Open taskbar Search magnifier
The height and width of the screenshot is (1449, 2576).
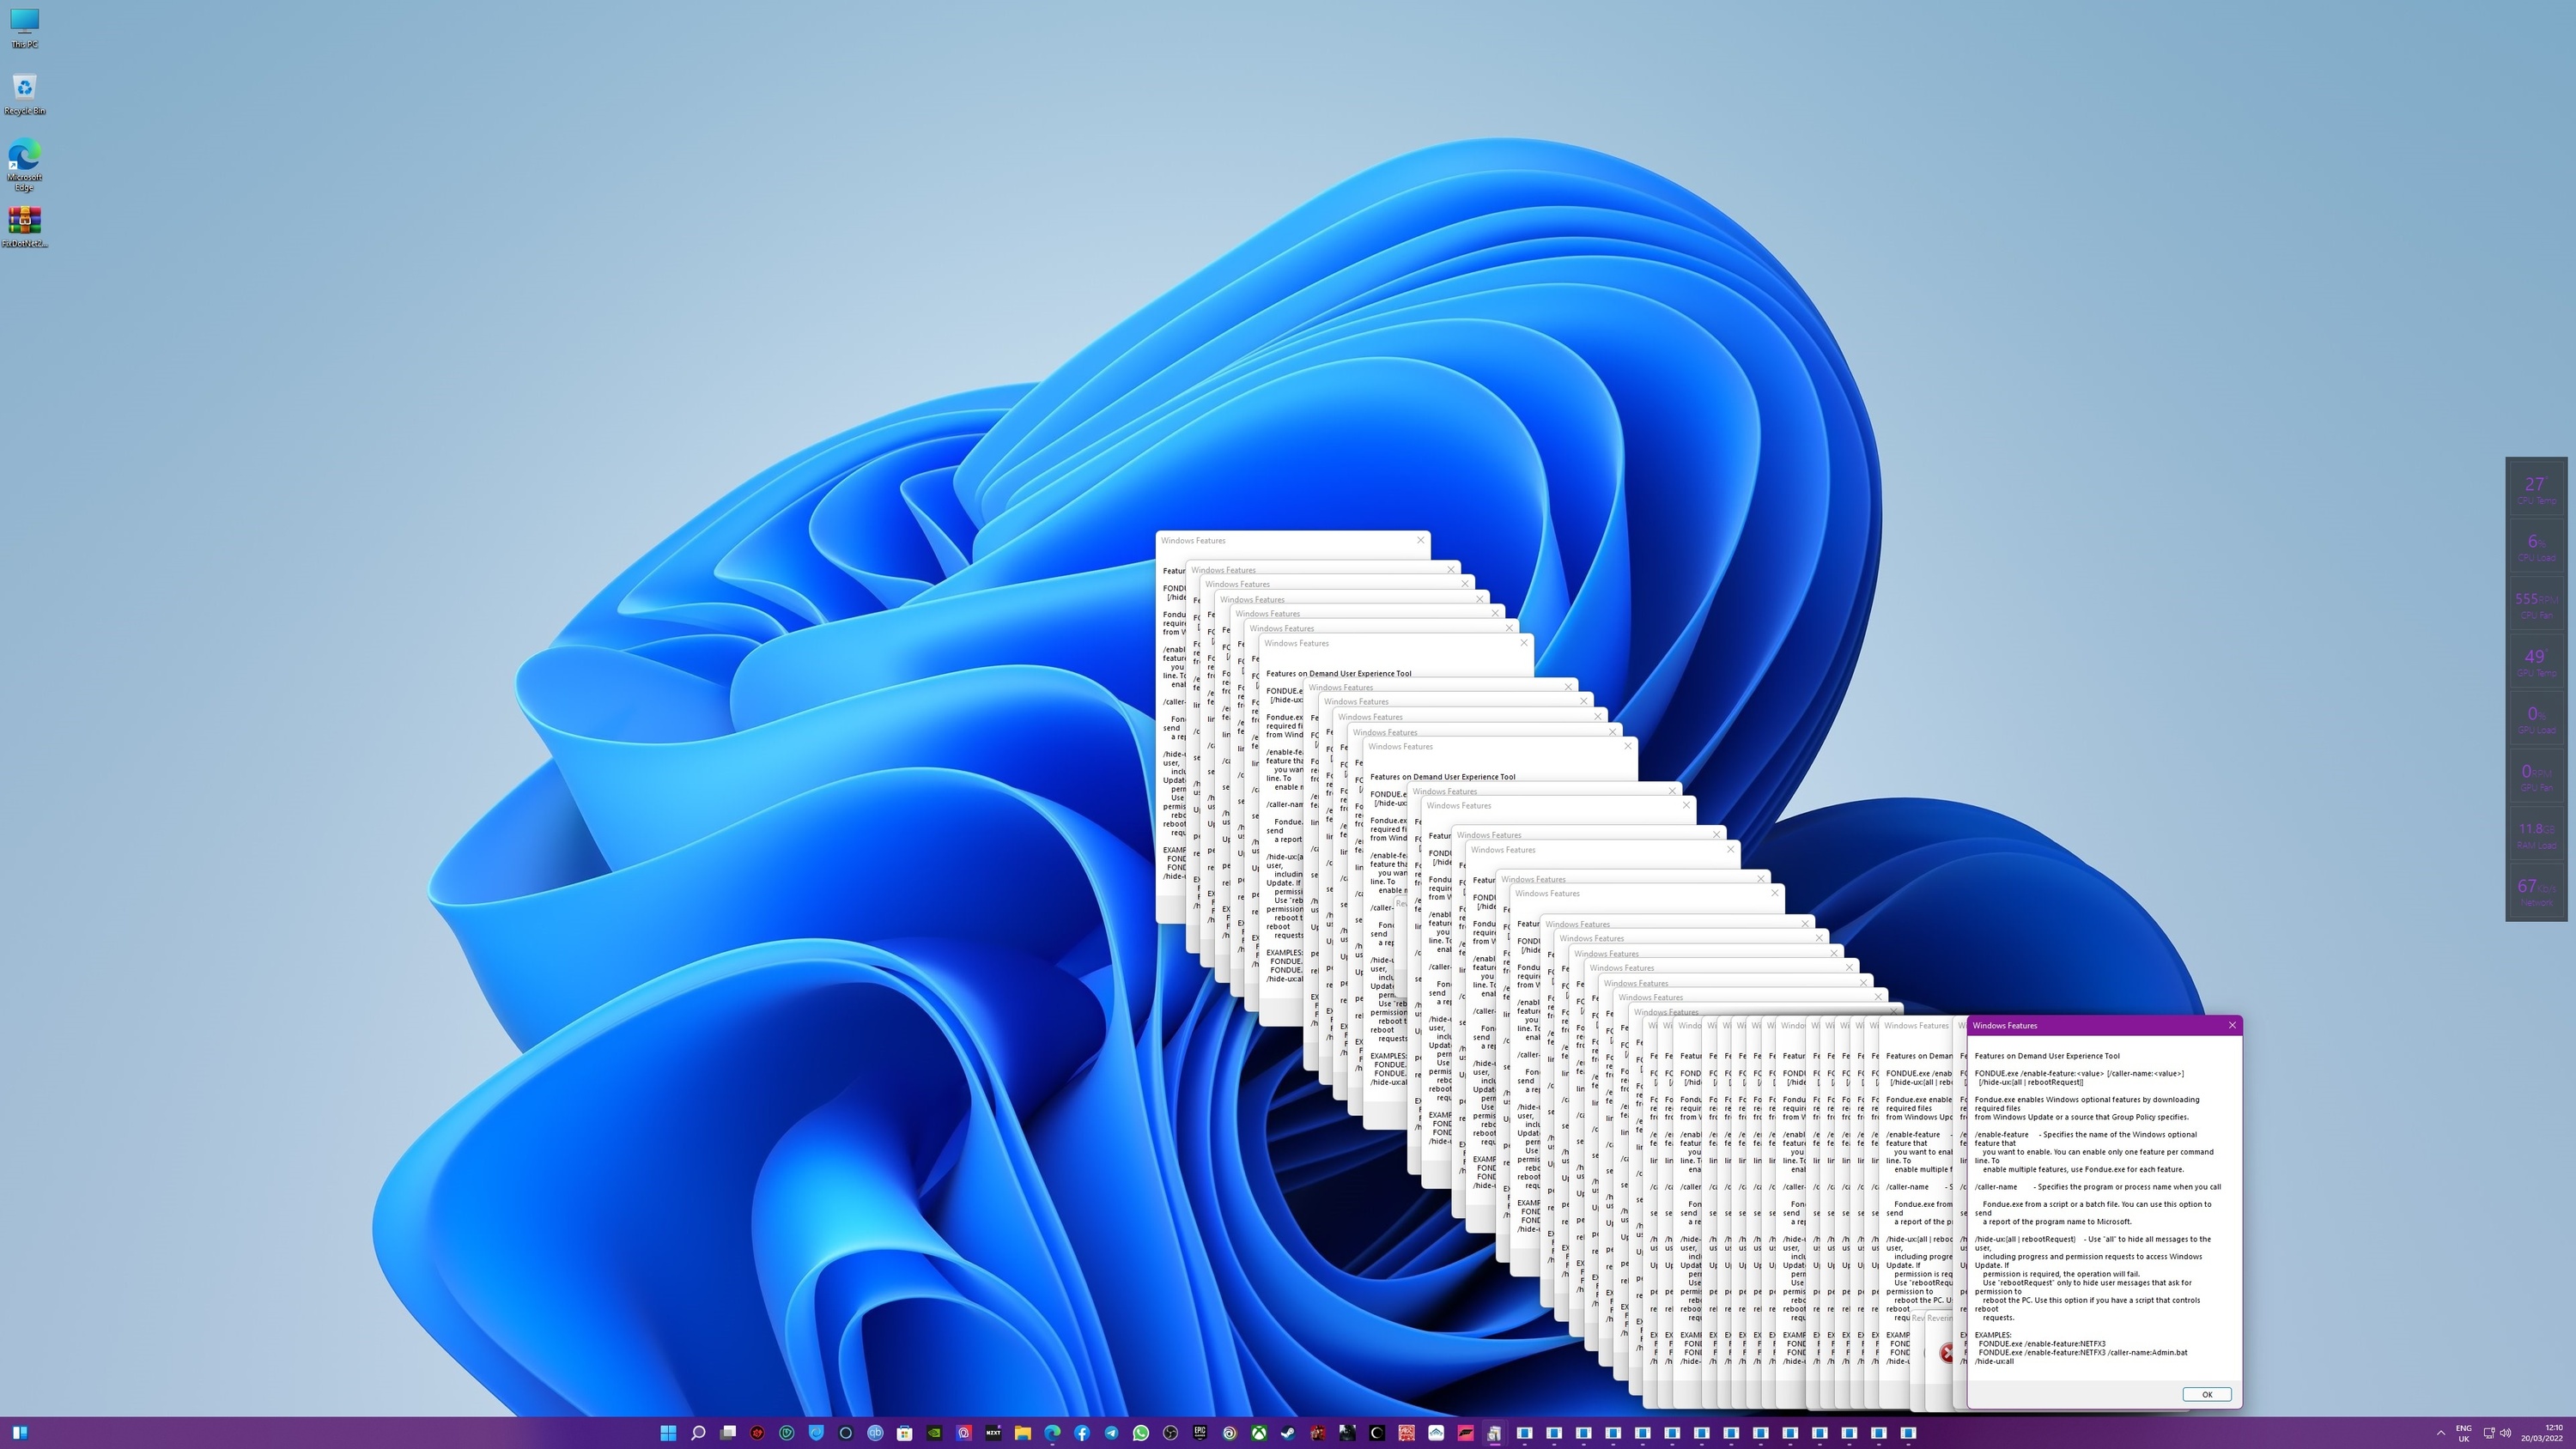coord(699,1433)
